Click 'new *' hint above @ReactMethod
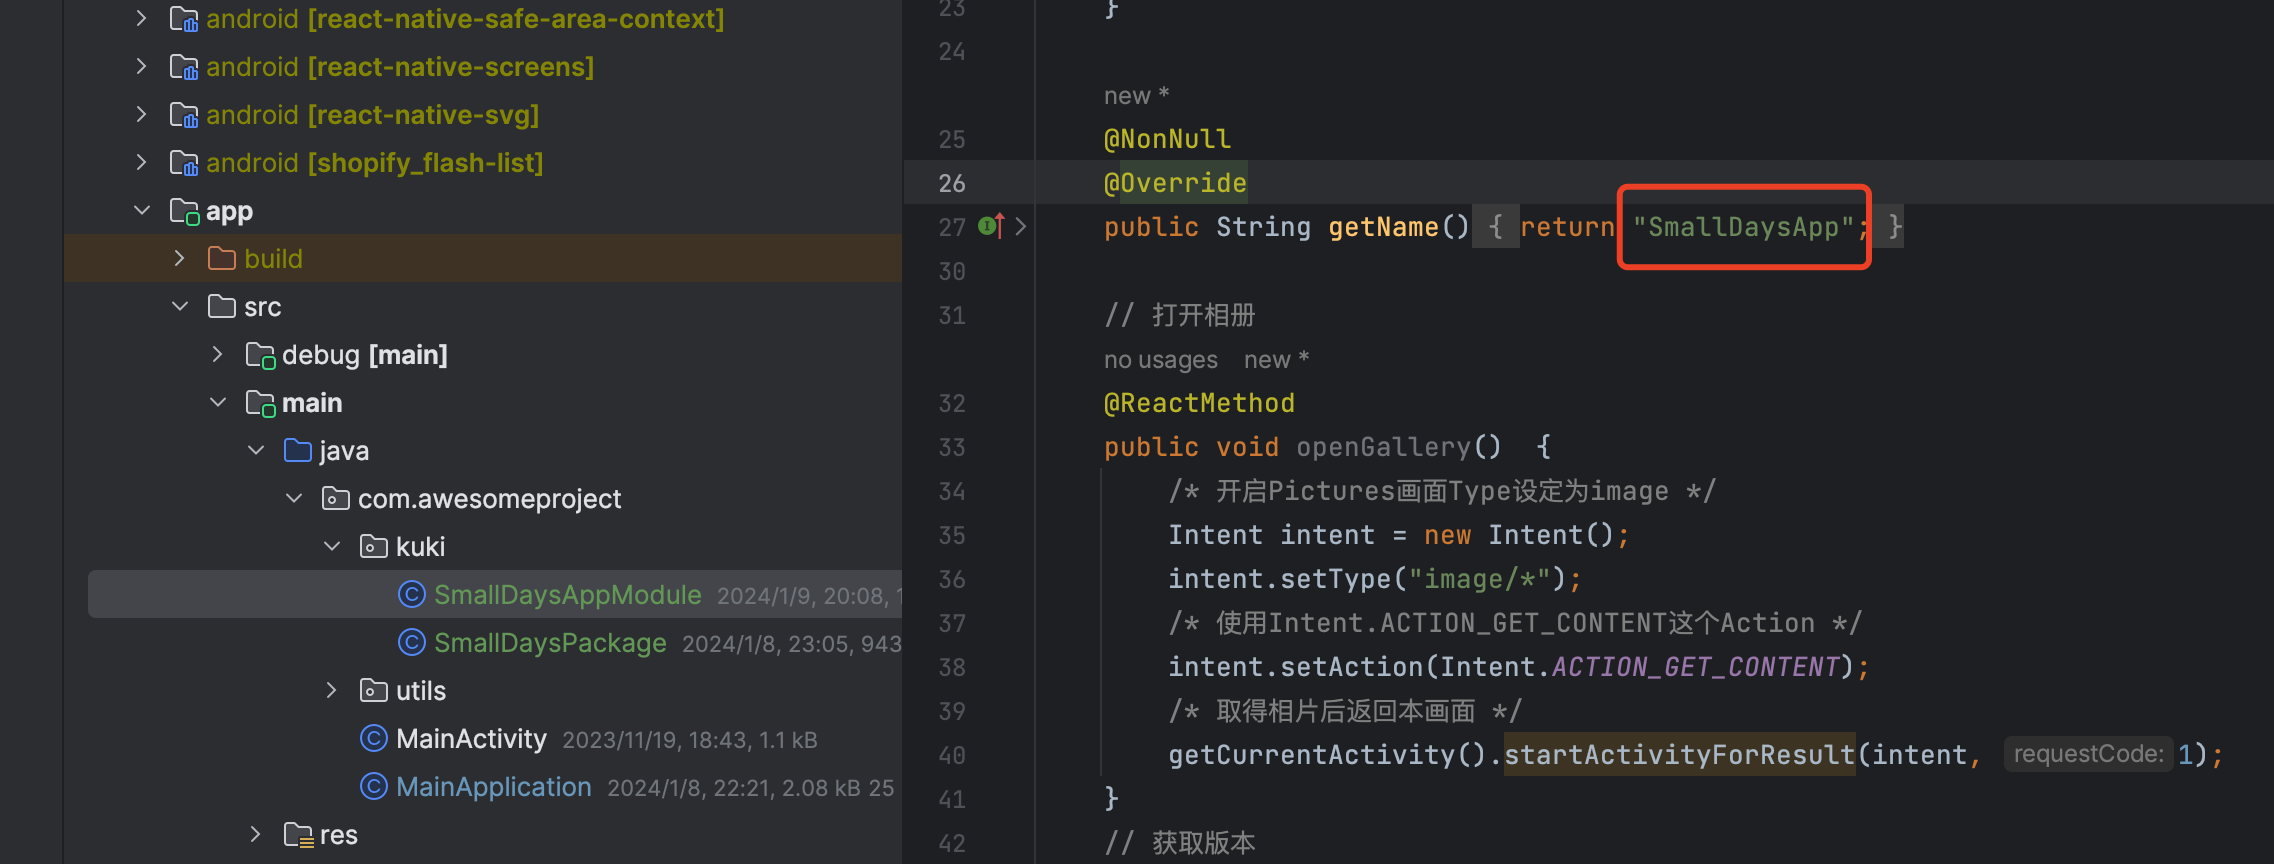The width and height of the screenshot is (2274, 864). tap(1277, 359)
